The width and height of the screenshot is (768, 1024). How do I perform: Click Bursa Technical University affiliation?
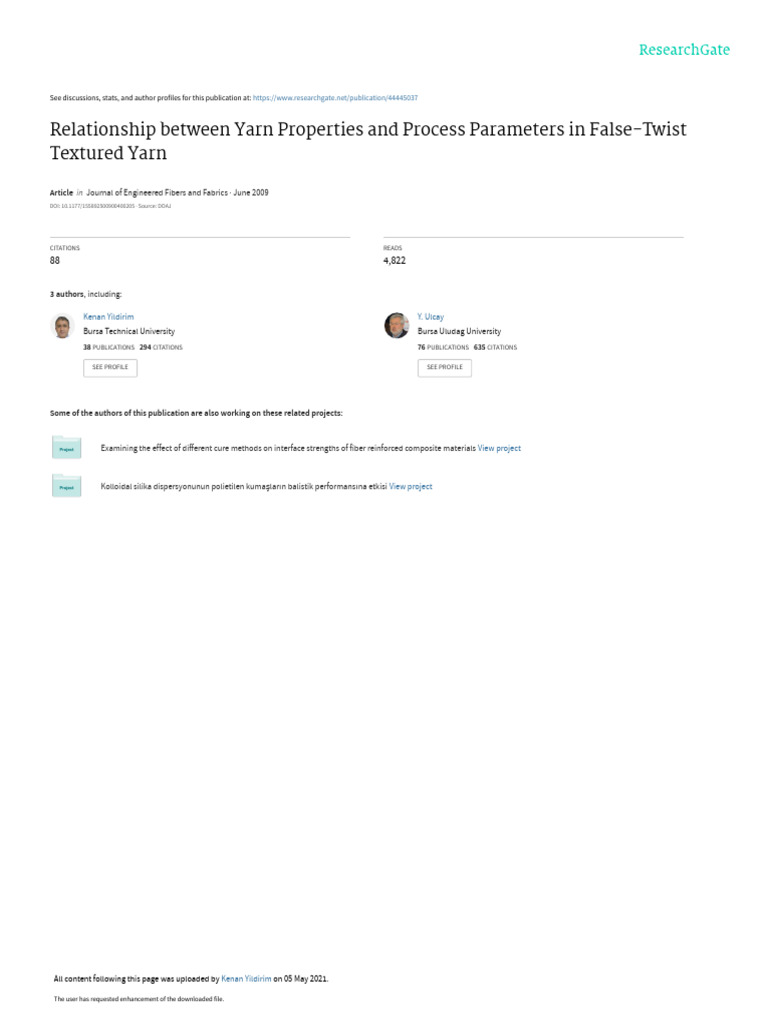(x=129, y=331)
